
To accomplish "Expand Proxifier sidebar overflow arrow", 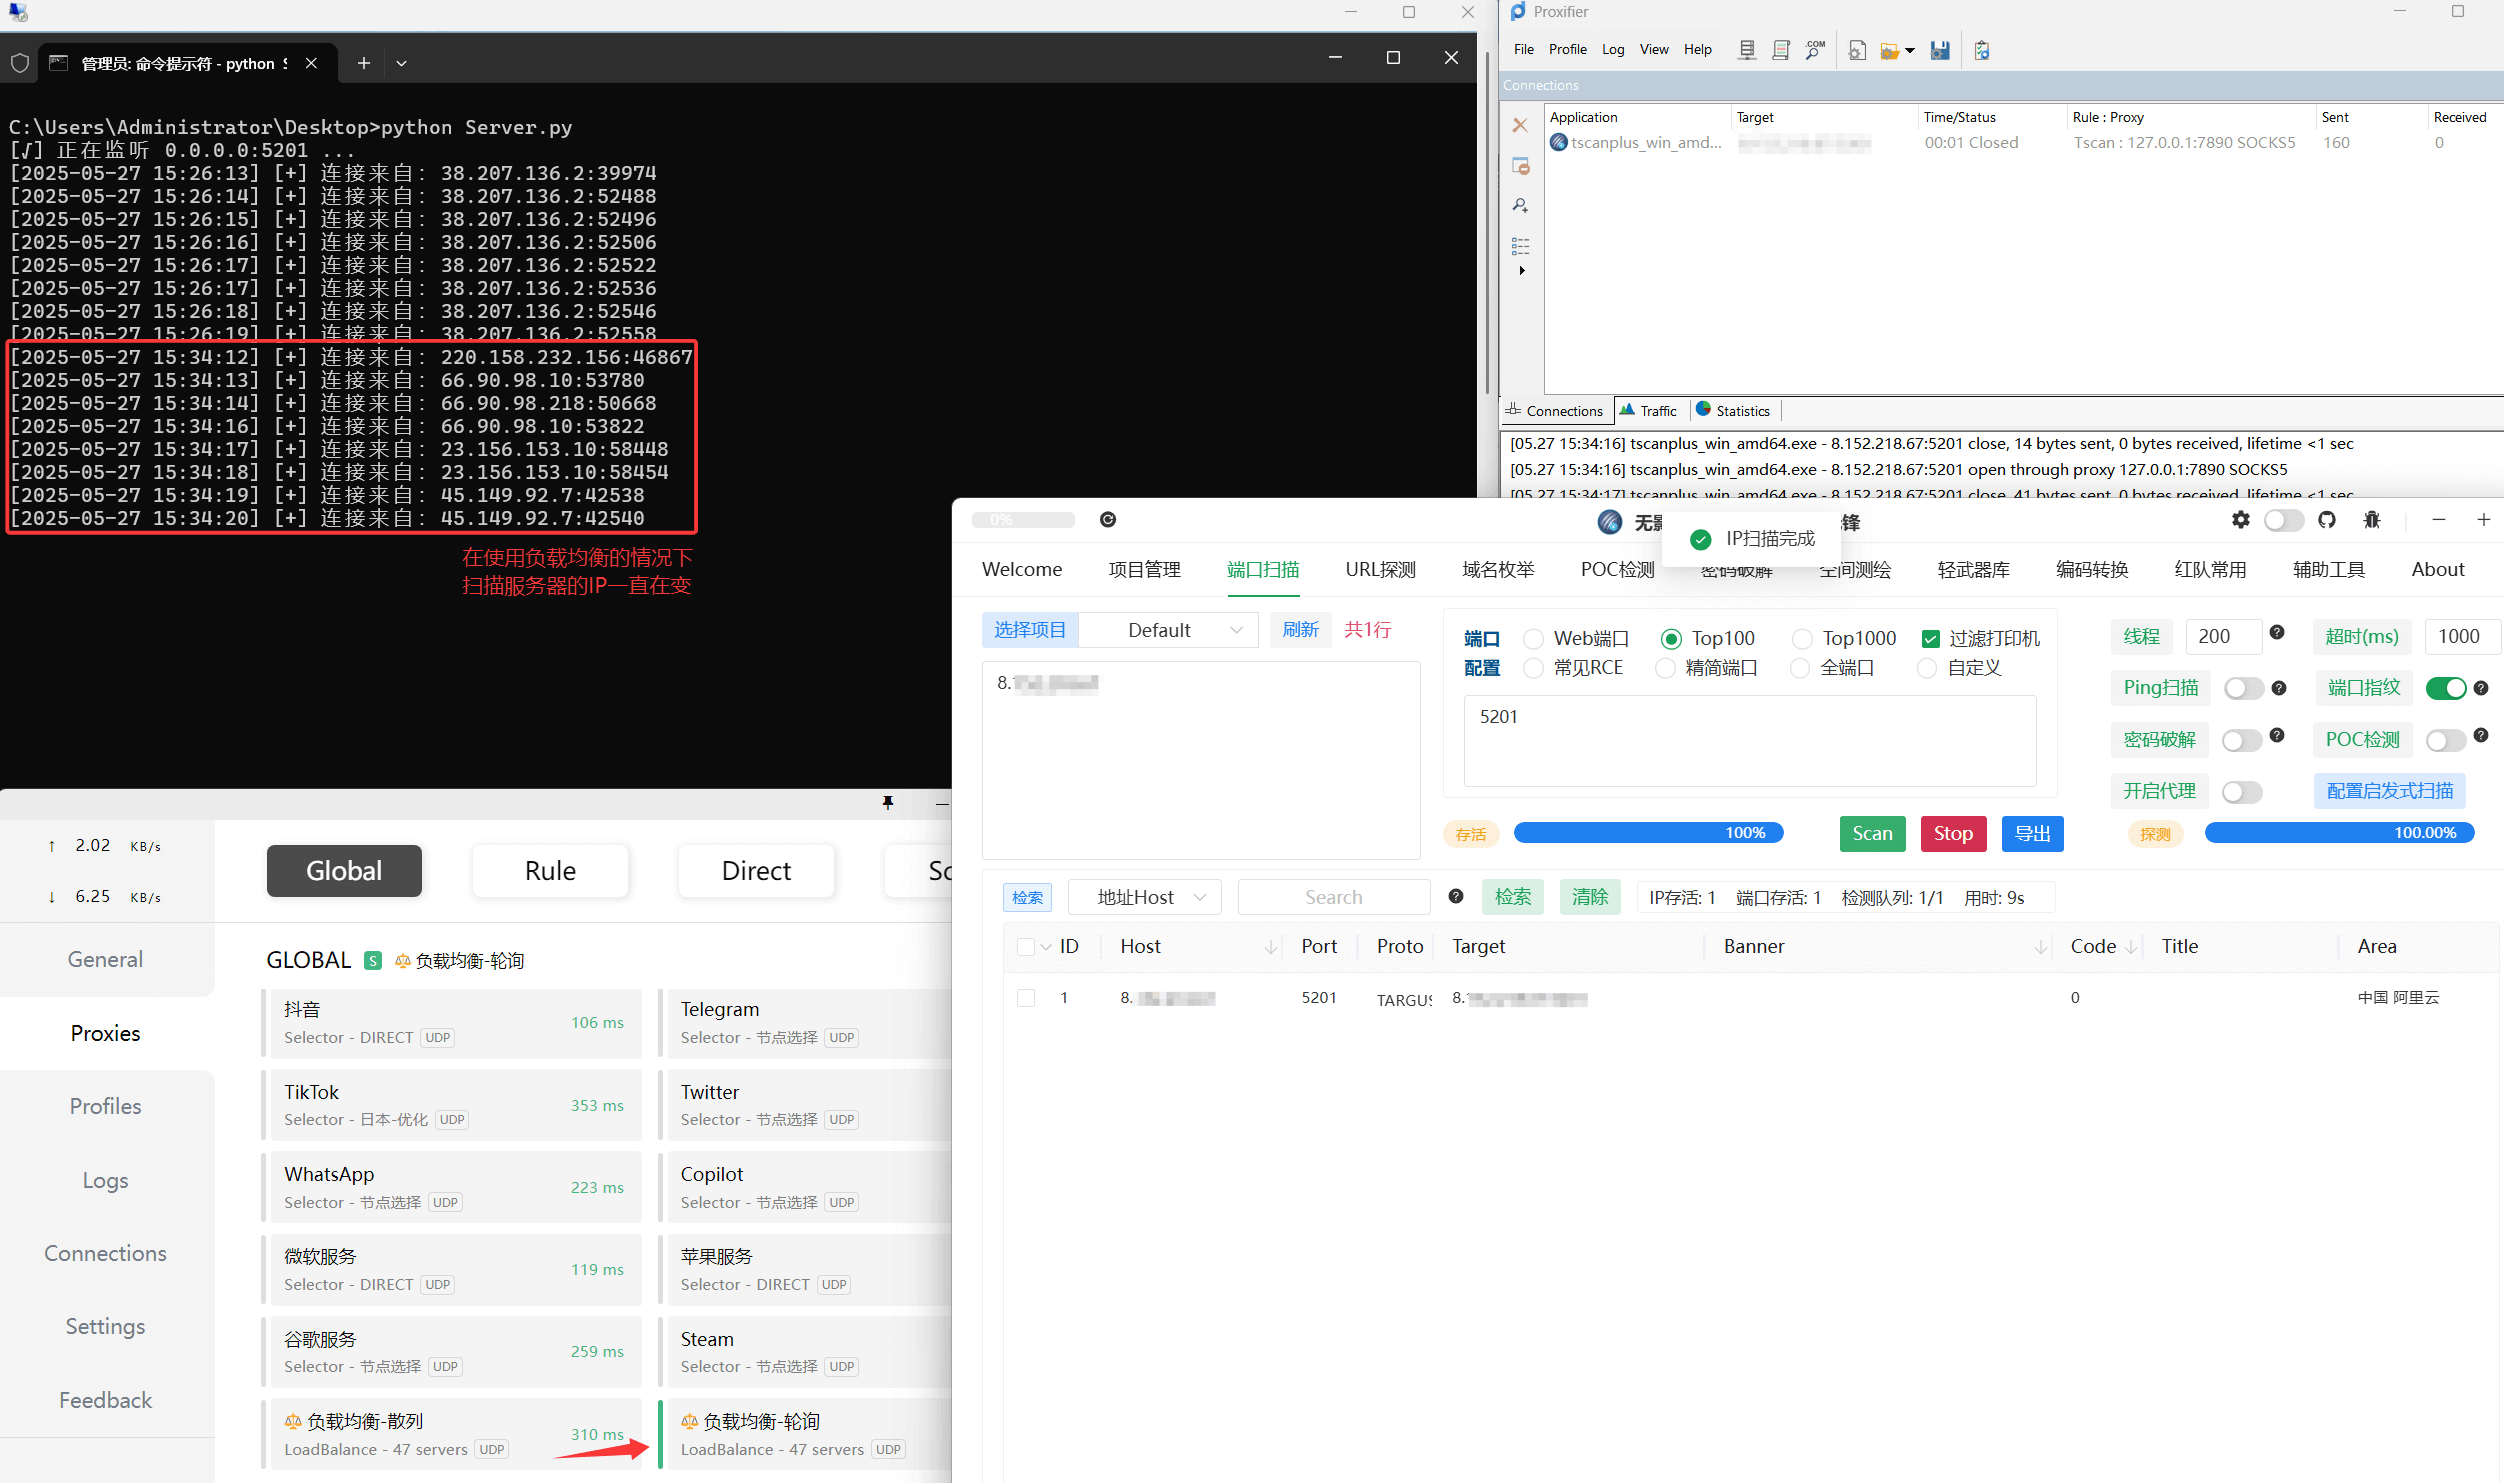I will 1521,271.
